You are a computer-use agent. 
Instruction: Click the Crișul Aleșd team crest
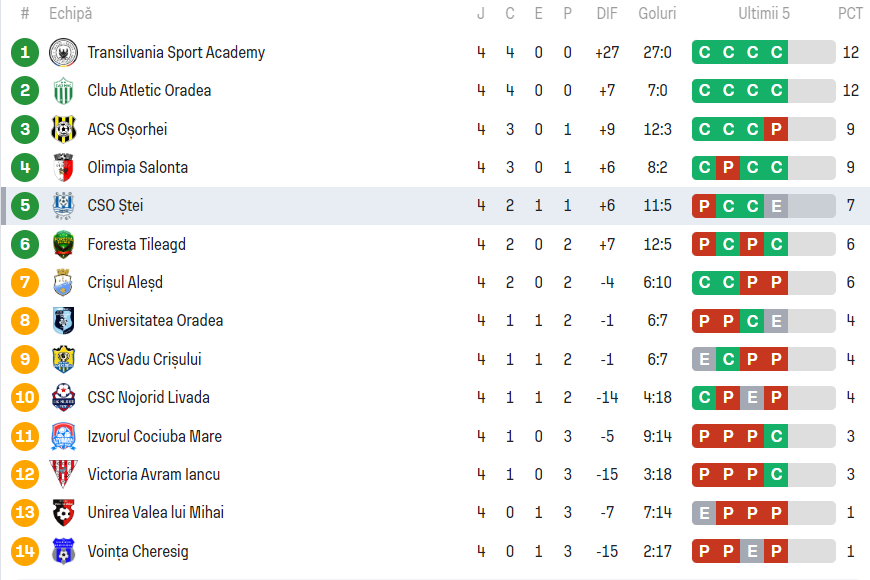pyautogui.click(x=64, y=283)
